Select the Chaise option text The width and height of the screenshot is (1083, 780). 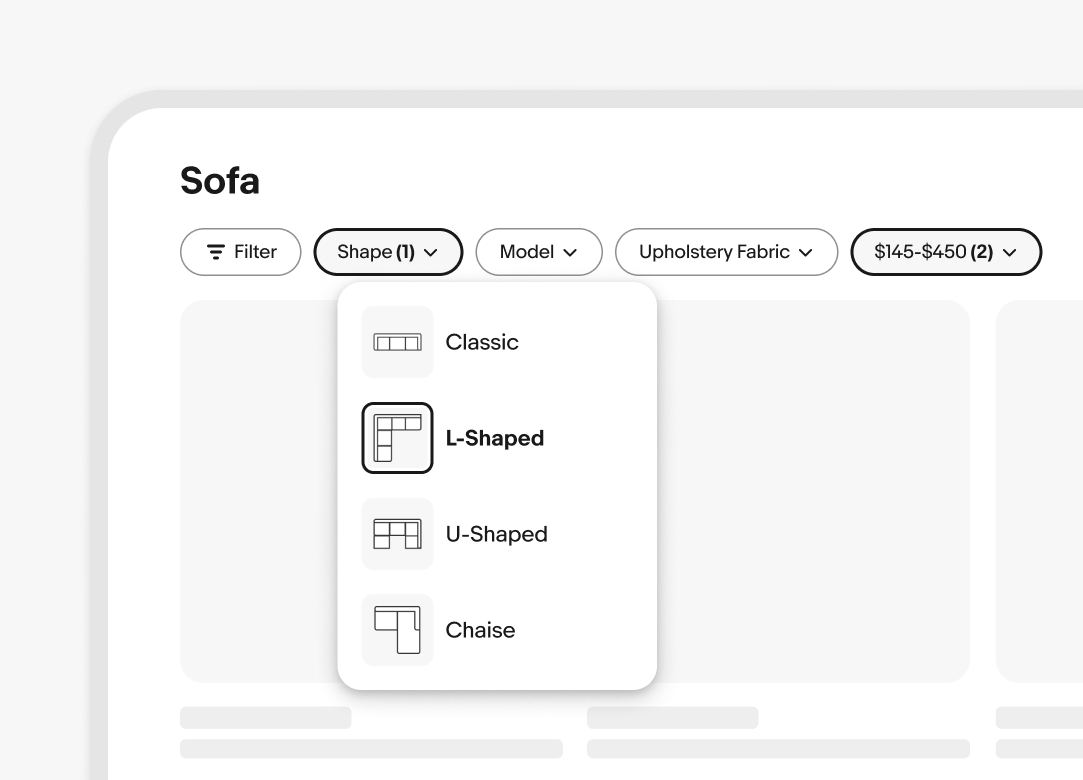pos(480,630)
